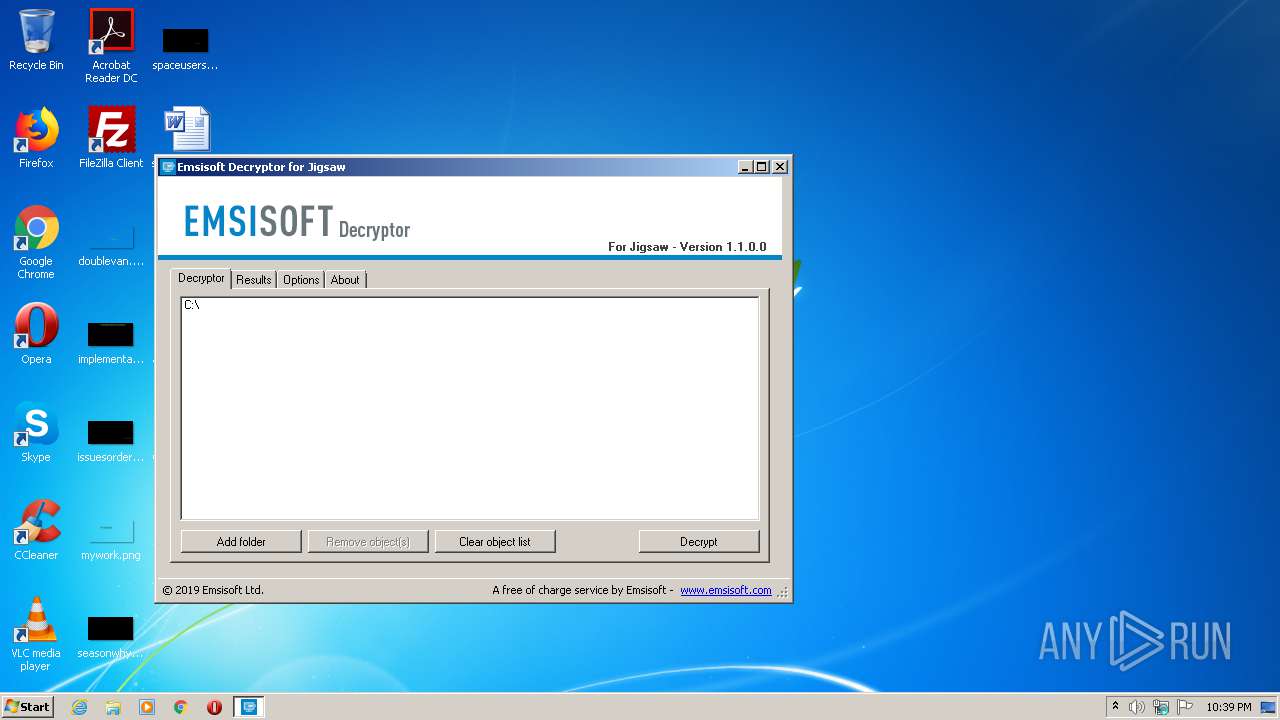Click the Decrypt button

click(699, 541)
